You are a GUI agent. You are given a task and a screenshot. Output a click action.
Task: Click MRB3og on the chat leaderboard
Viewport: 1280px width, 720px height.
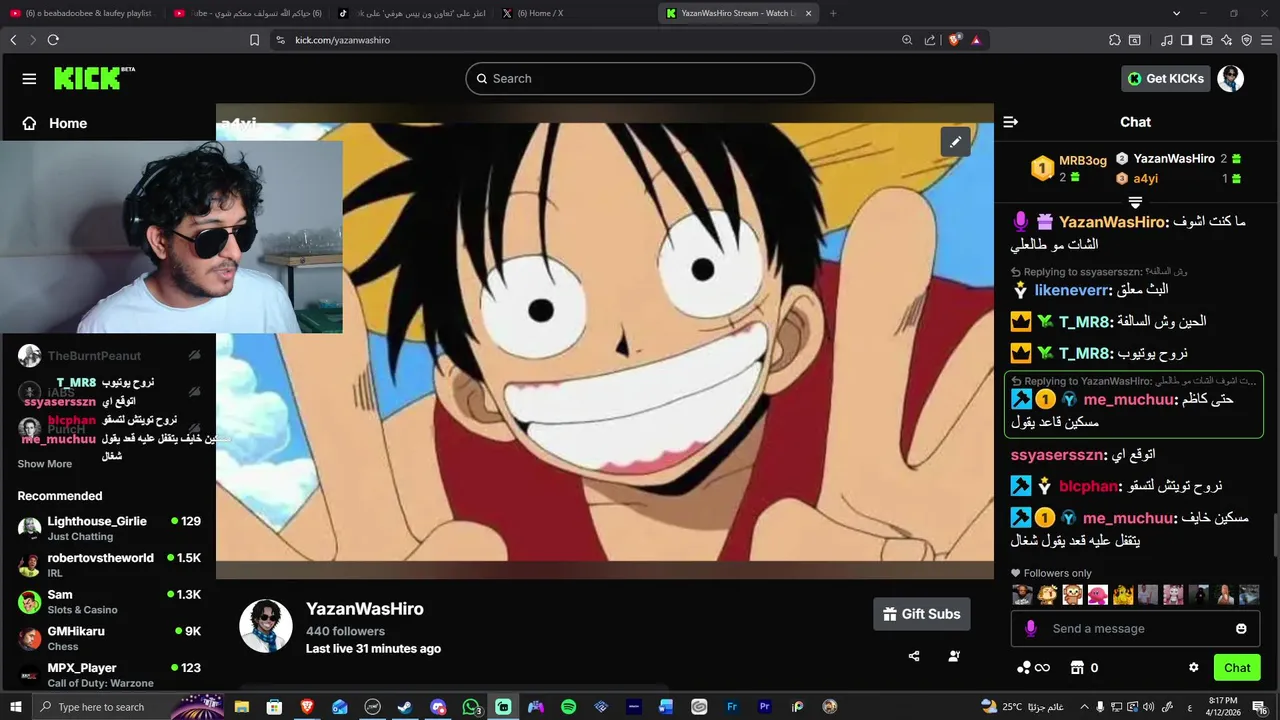(x=1083, y=161)
